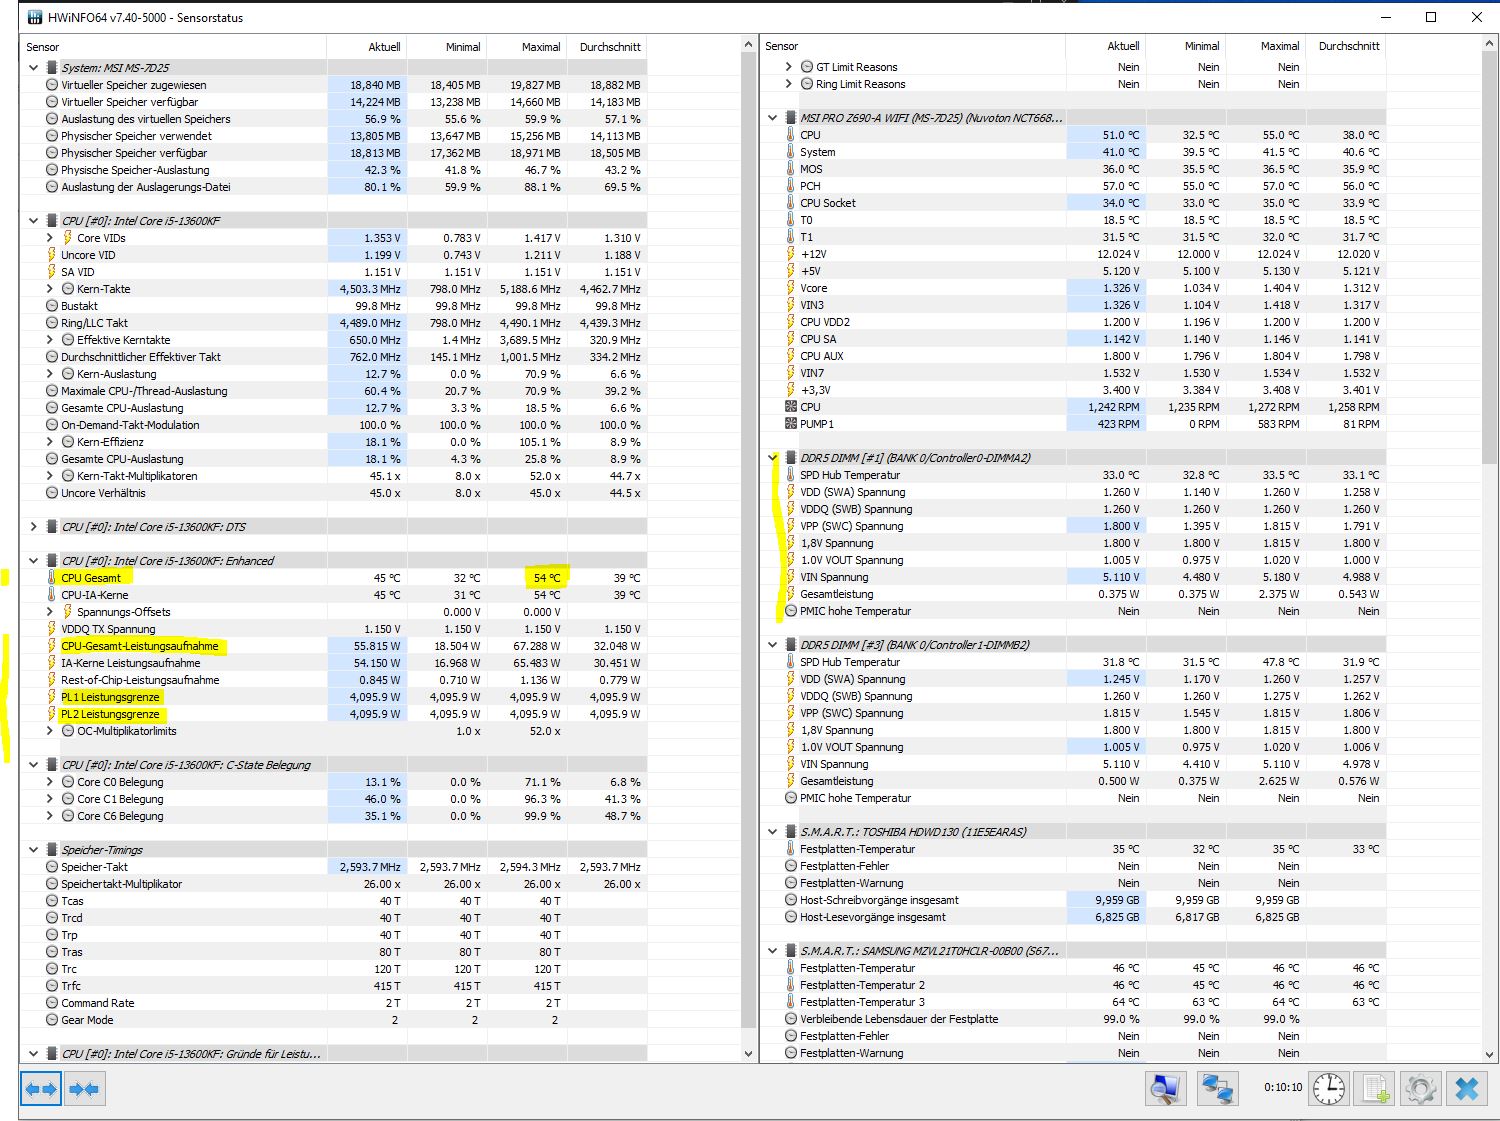Click the thermometer icon beside Festplatten-Temperatur 3
Screen dimensions: 1500x1121
click(x=790, y=1002)
